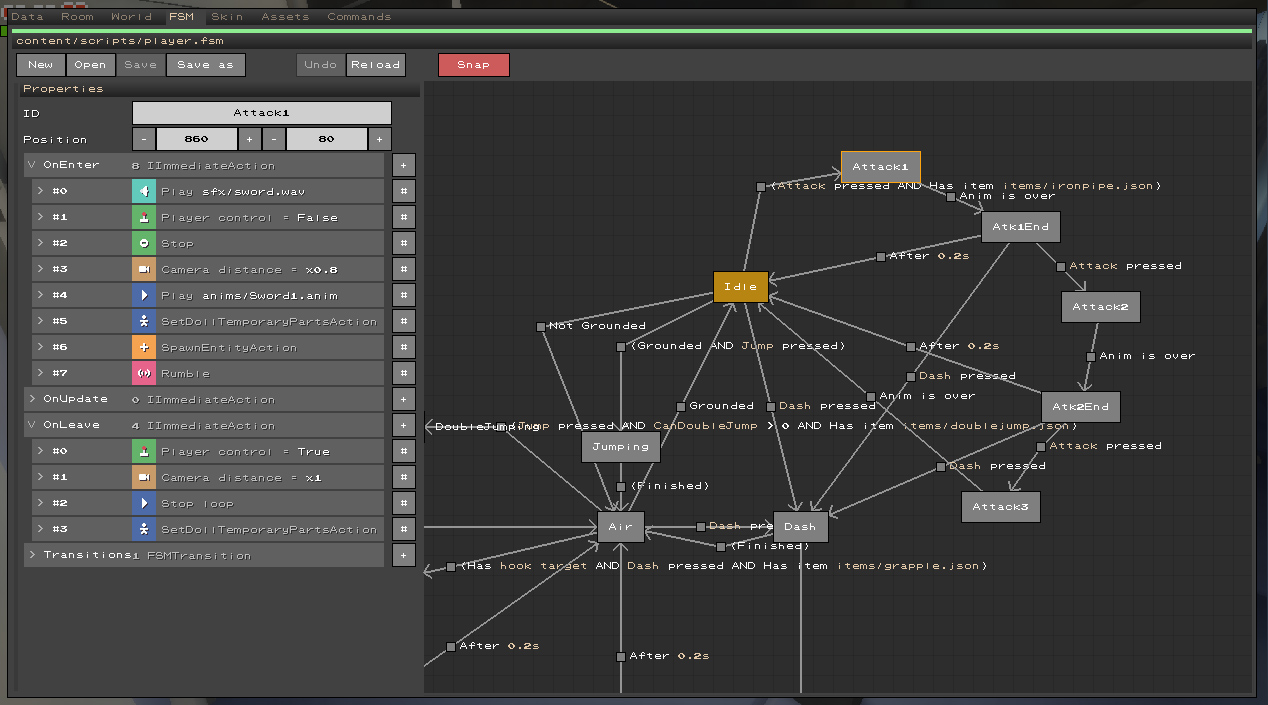This screenshot has height=705, width=1268.
Task: Add a new OnUpdate action with plus button
Action: click(x=404, y=399)
